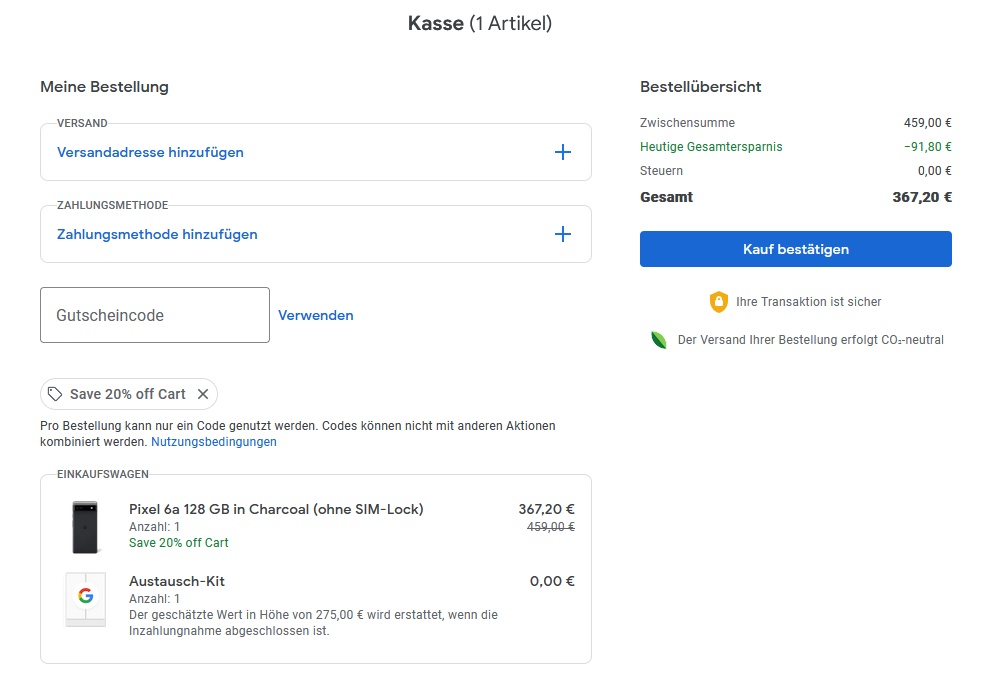
Task: Open the Pixel 6a phone thumbnail
Action: point(85,527)
